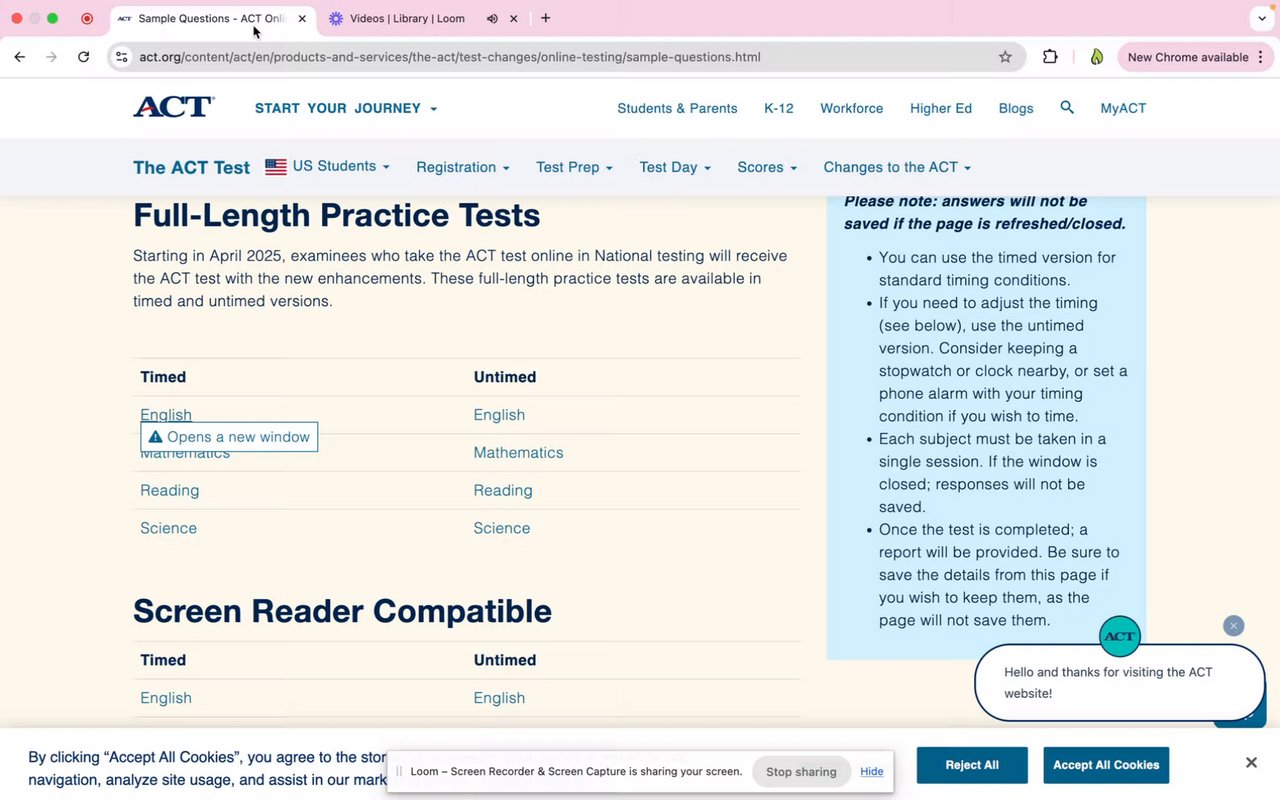Screen dimensions: 1280x800
Task: Open Screen Reader Timed English link
Action: click(166, 698)
